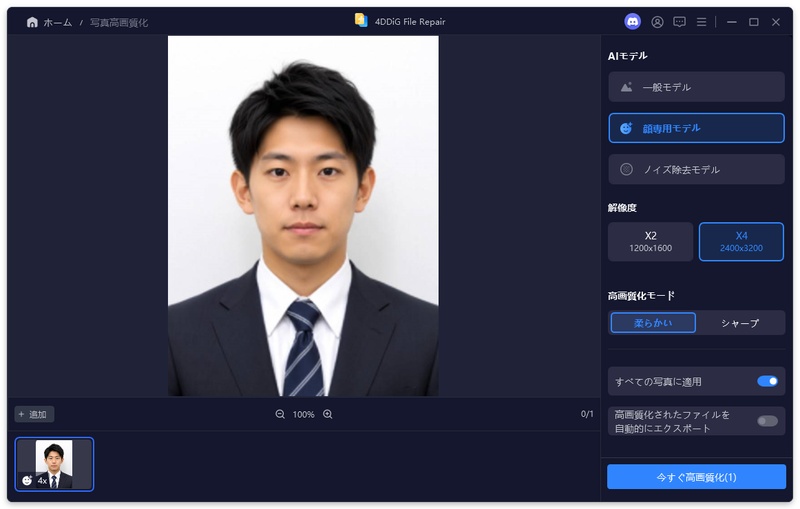Image resolution: width=800 pixels, height=509 pixels.
Task: Select the 顔専用モデル option
Action: pos(696,128)
